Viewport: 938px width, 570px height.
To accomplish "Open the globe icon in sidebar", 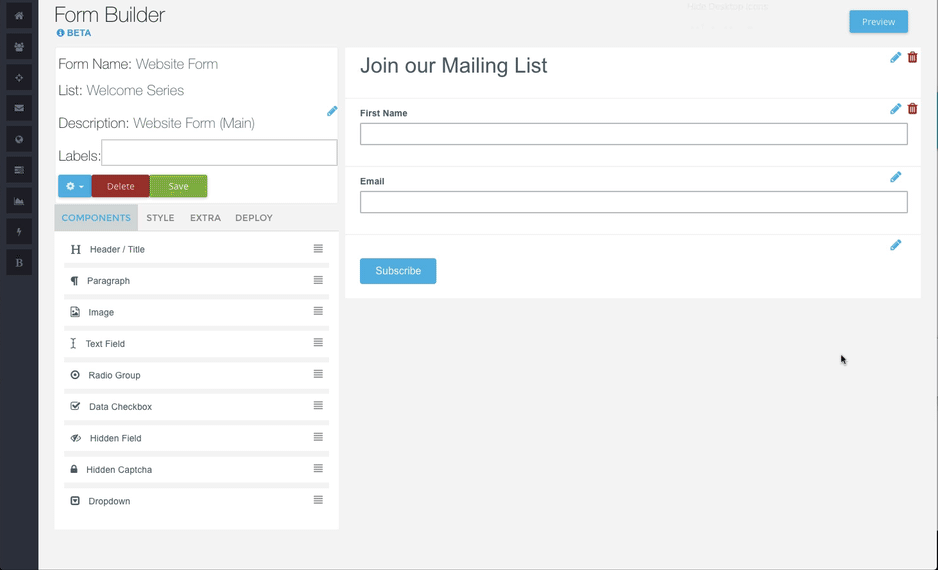I will tap(19, 139).
